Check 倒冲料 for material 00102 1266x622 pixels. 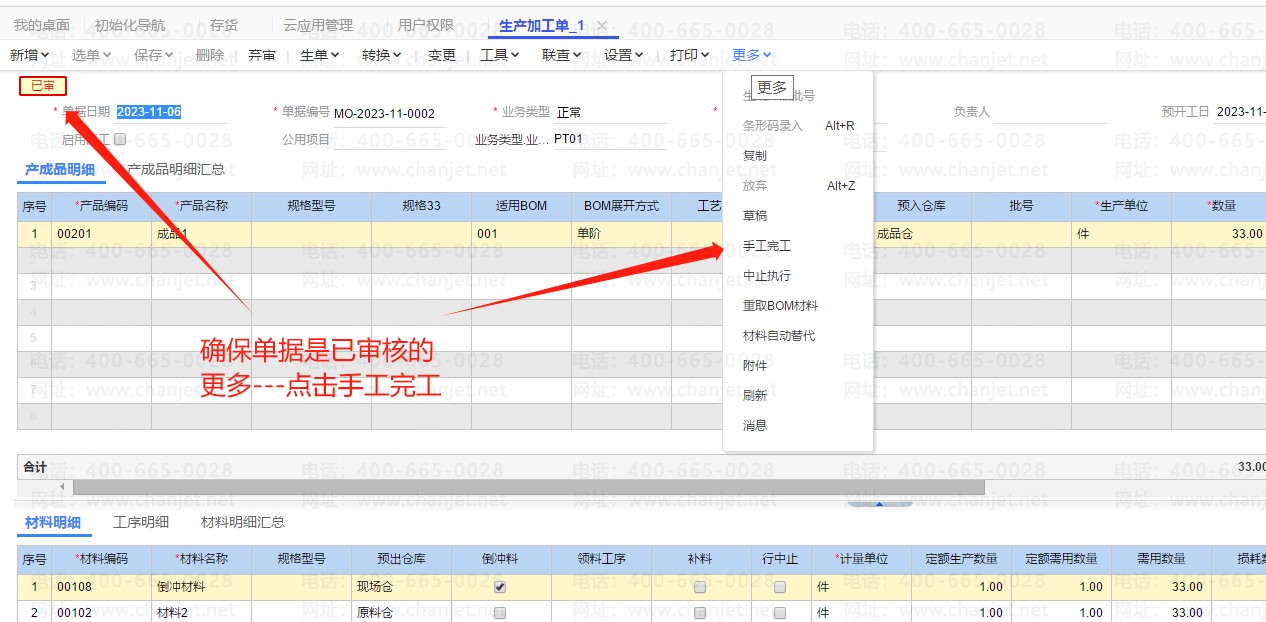tap(500, 612)
